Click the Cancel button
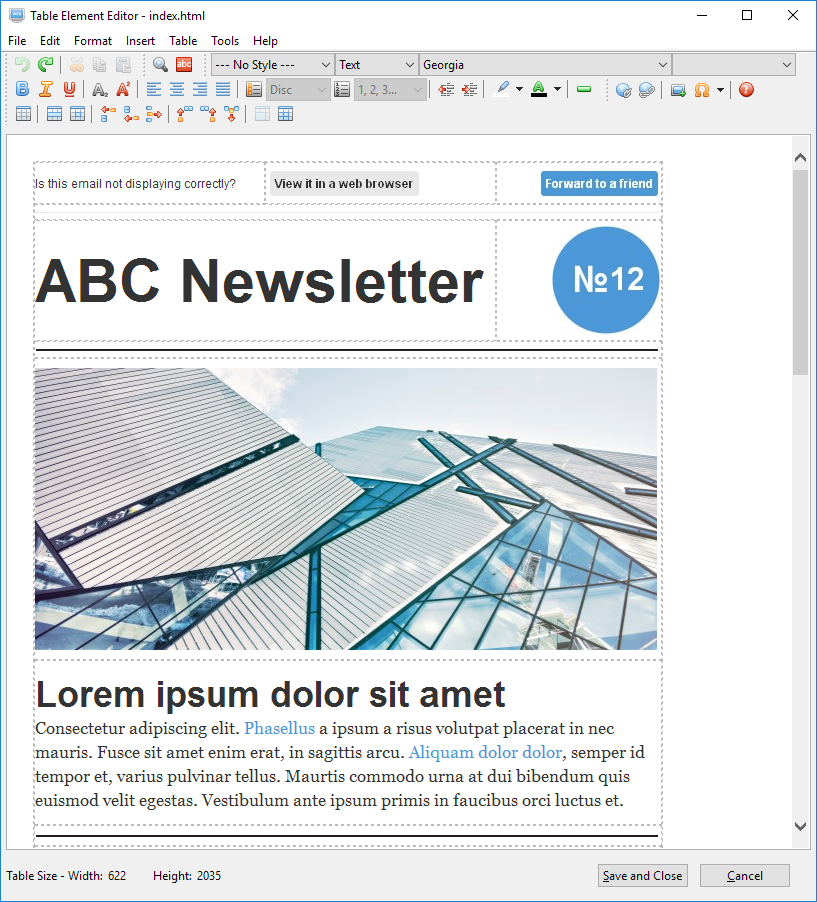 (745, 876)
